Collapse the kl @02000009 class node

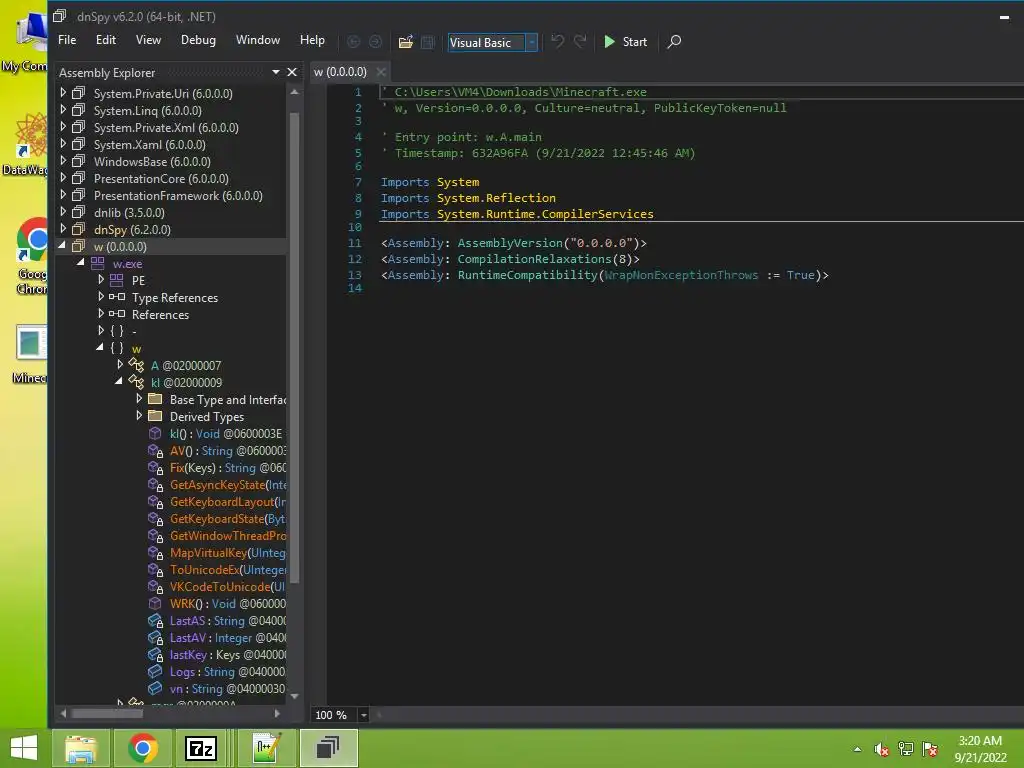(119, 381)
